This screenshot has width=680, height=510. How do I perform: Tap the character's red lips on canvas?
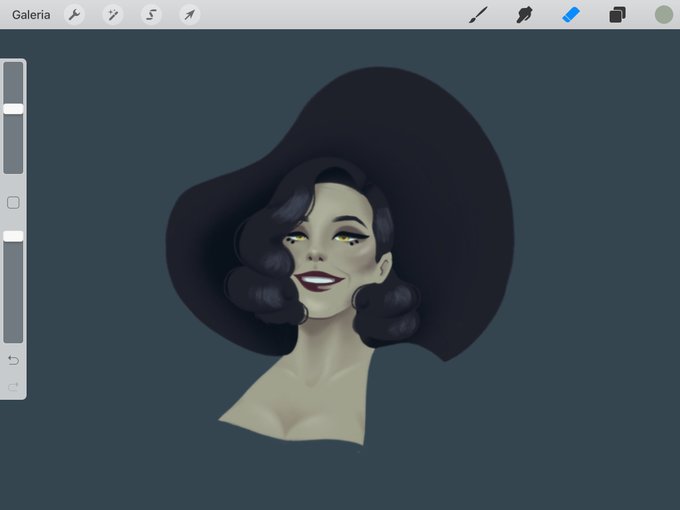(x=319, y=281)
